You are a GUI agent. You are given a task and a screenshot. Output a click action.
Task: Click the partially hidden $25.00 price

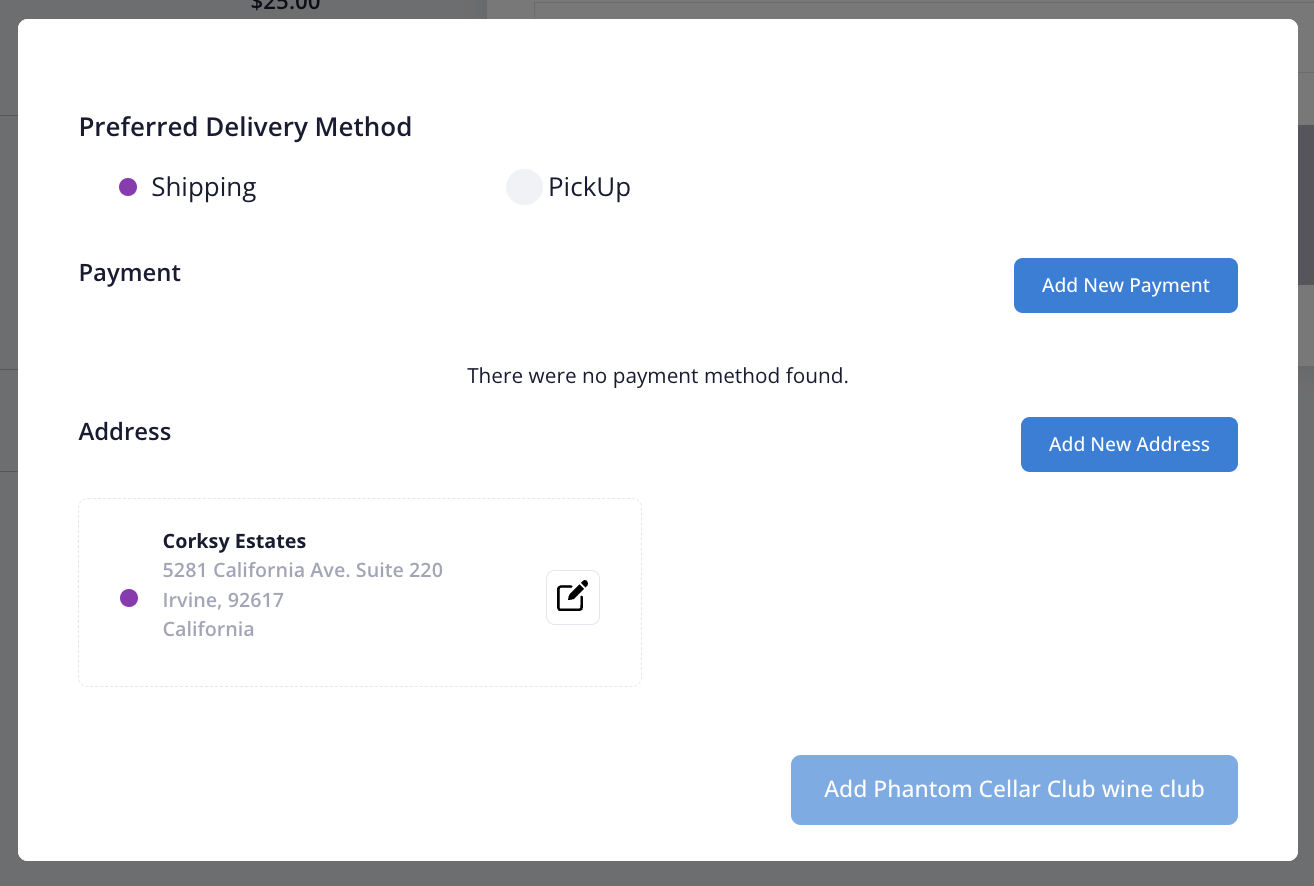point(285,6)
